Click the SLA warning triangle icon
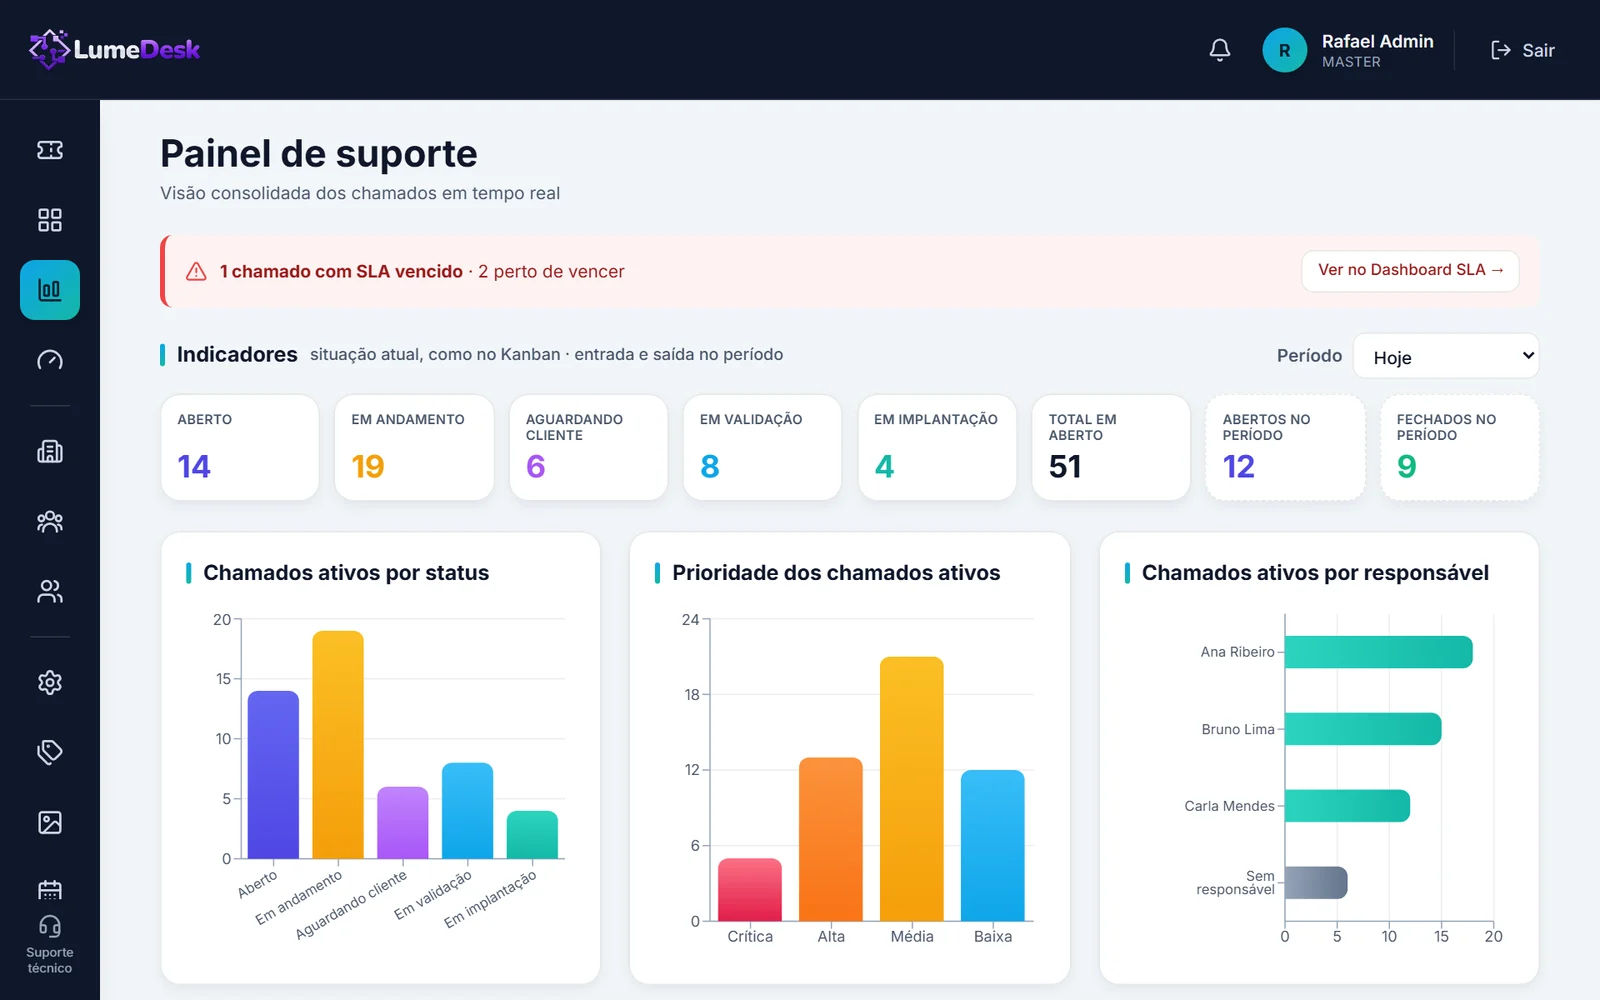1600x1000 pixels. click(196, 271)
